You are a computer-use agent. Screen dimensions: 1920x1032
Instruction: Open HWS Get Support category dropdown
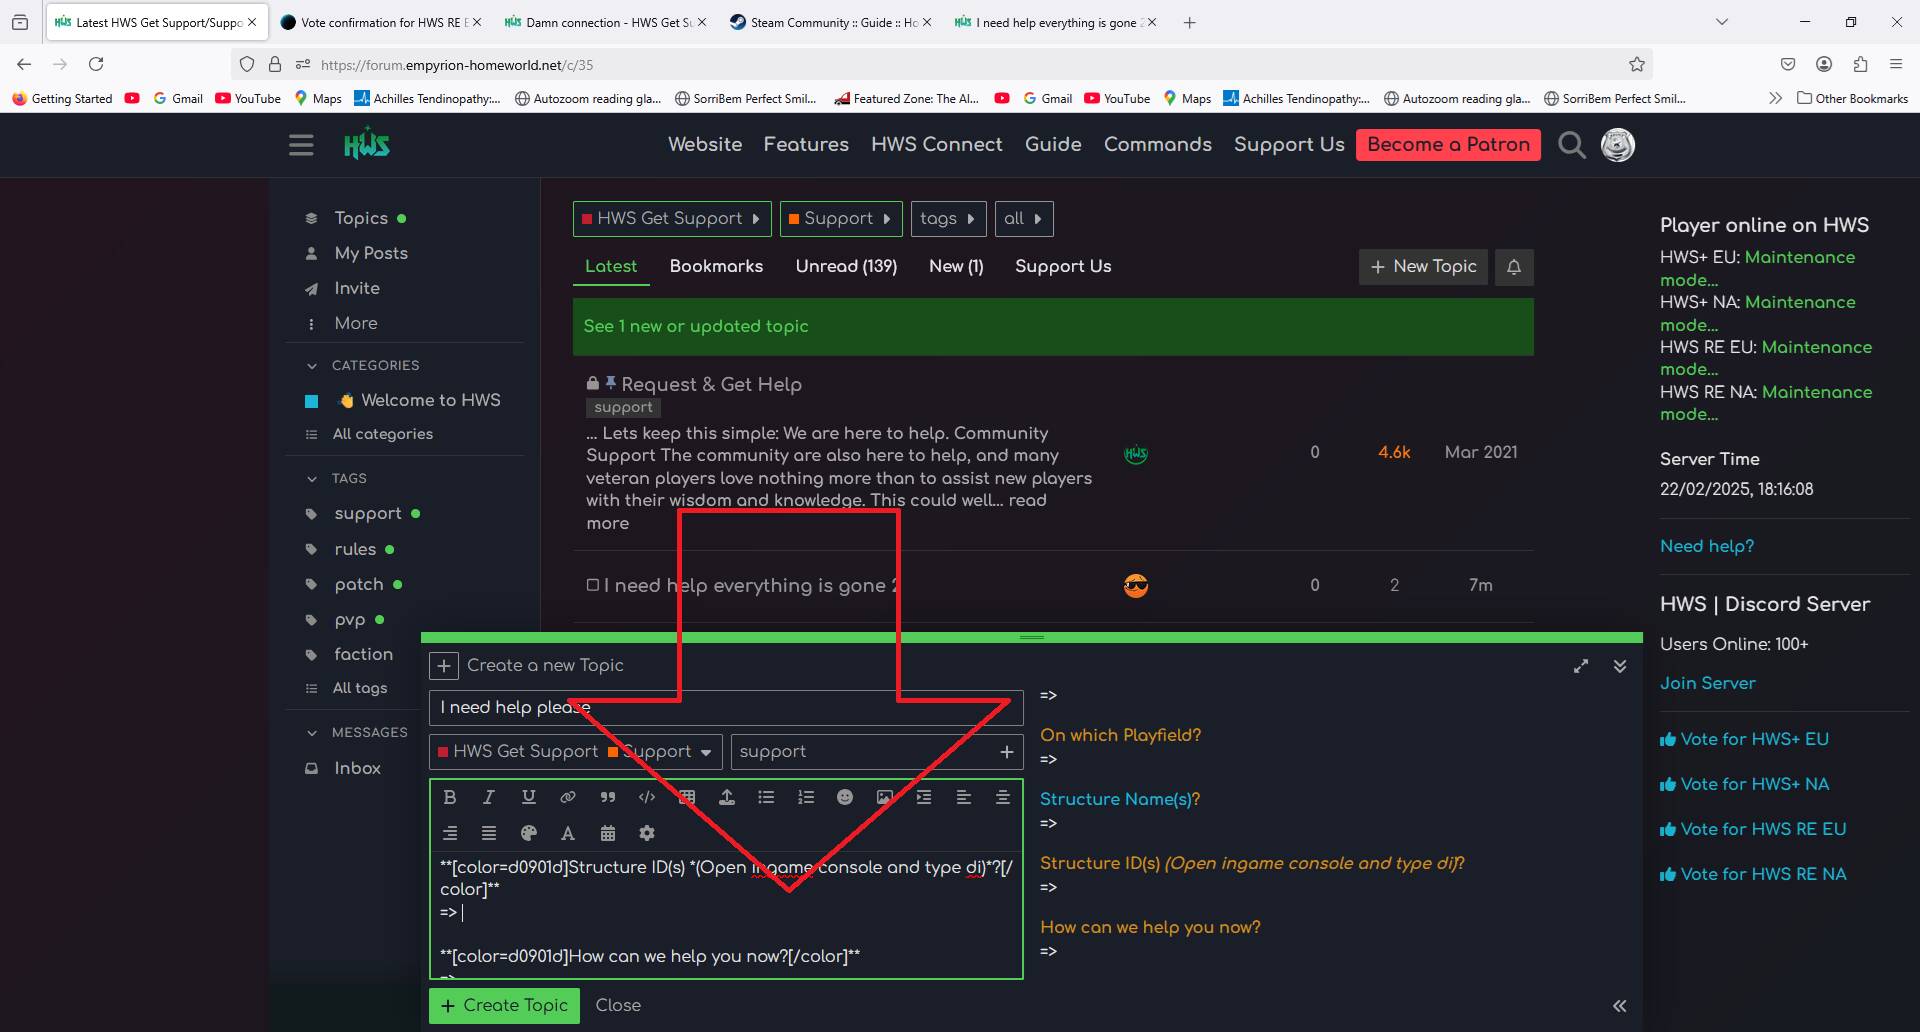(x=672, y=219)
